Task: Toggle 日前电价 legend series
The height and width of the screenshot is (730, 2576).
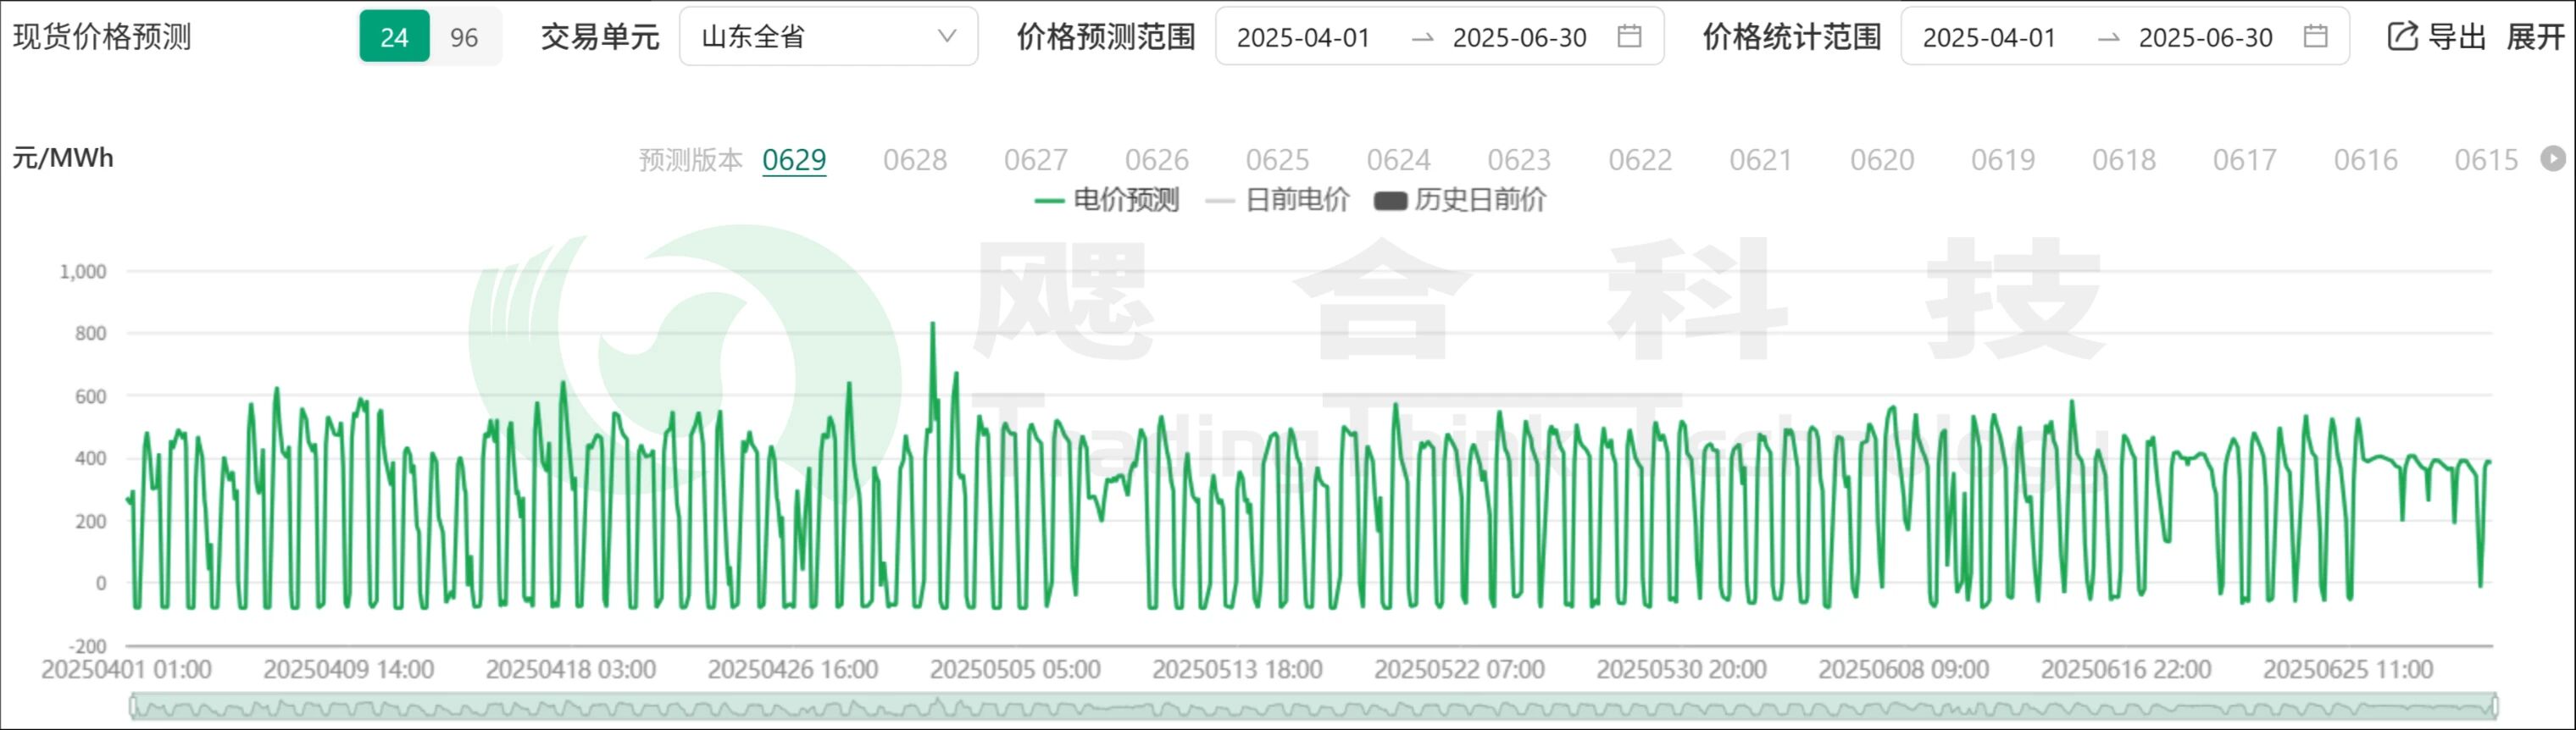Action: click(1278, 200)
